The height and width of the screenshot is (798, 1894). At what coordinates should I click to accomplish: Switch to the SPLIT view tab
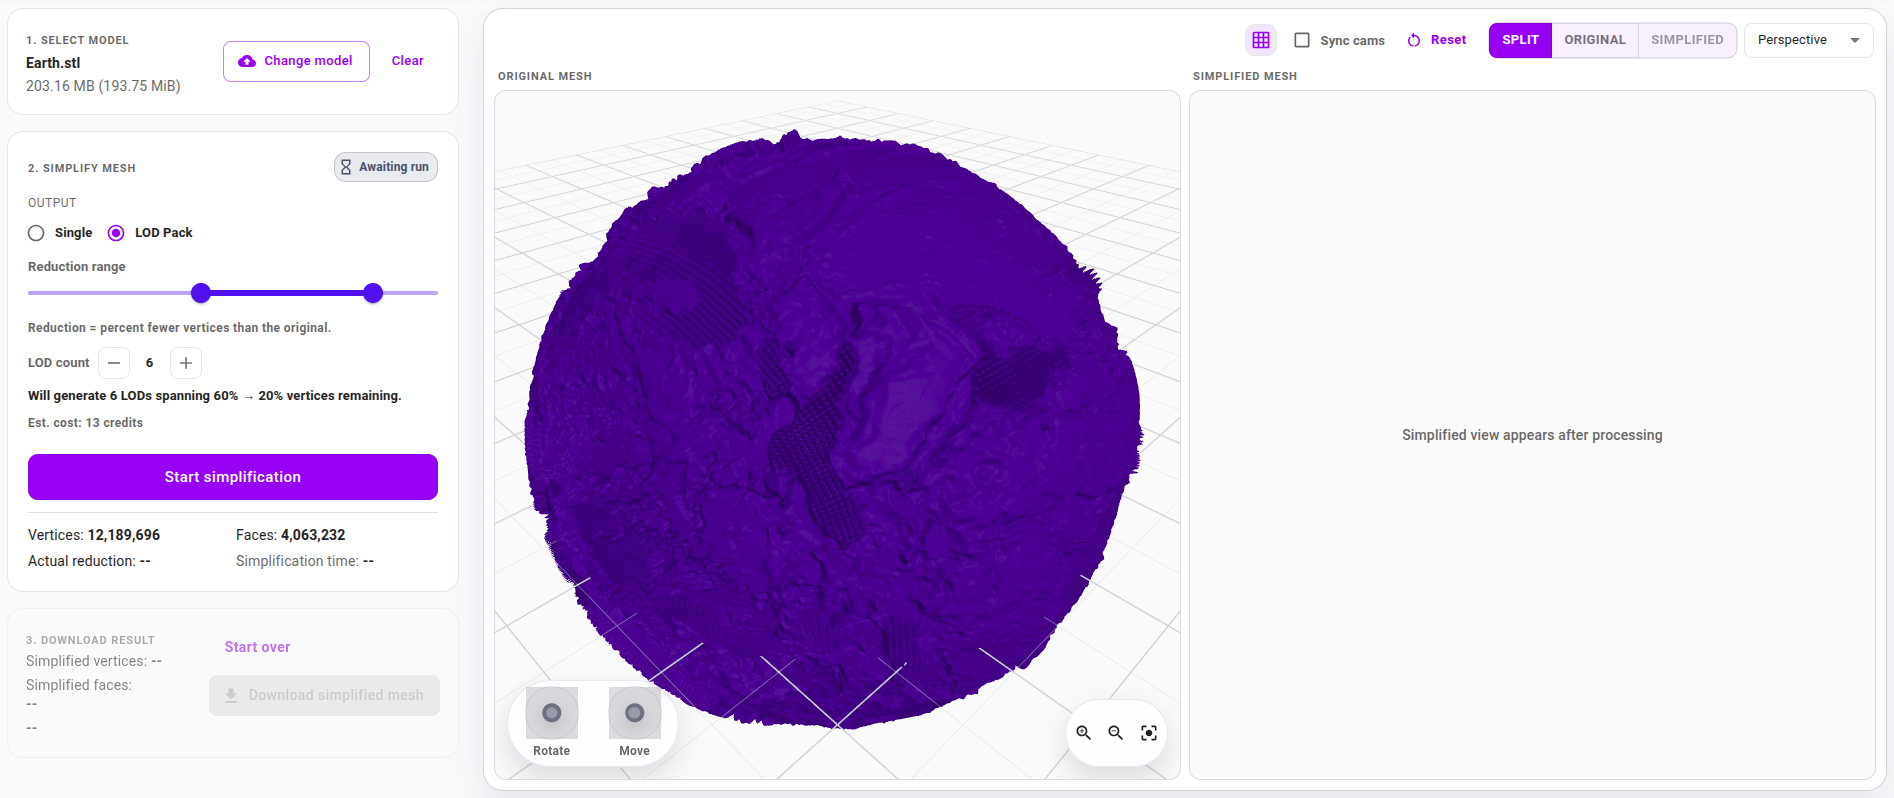[1520, 40]
